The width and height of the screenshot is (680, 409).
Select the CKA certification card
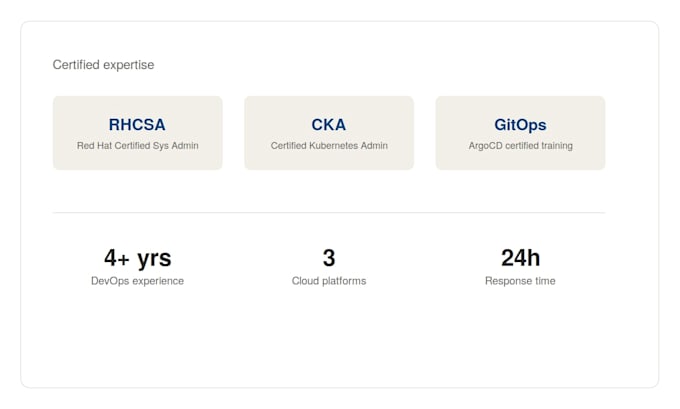point(329,133)
